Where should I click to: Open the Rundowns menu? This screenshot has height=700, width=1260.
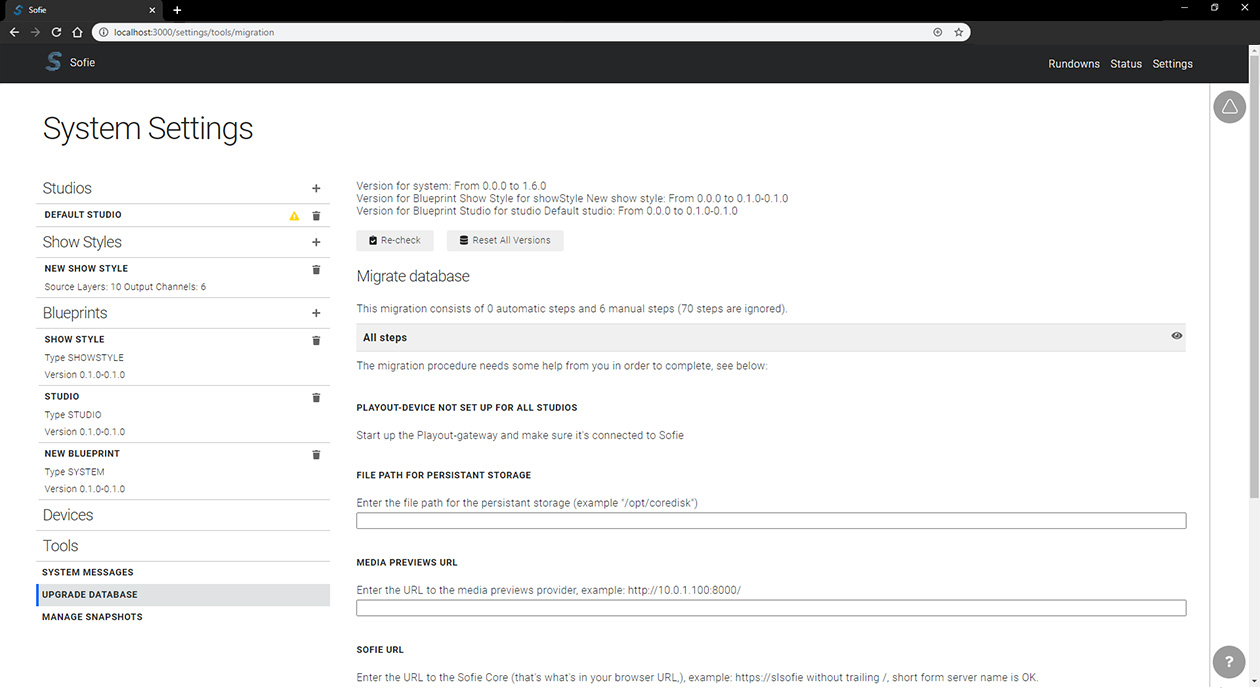pyautogui.click(x=1074, y=64)
